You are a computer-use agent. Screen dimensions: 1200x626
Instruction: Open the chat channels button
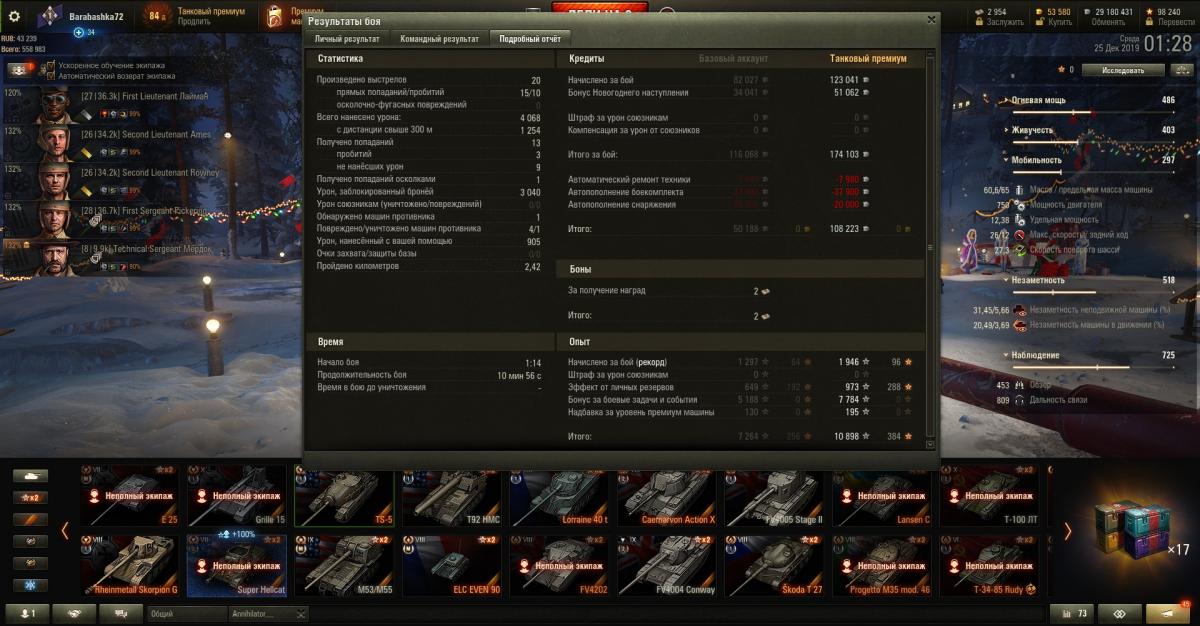point(121,613)
